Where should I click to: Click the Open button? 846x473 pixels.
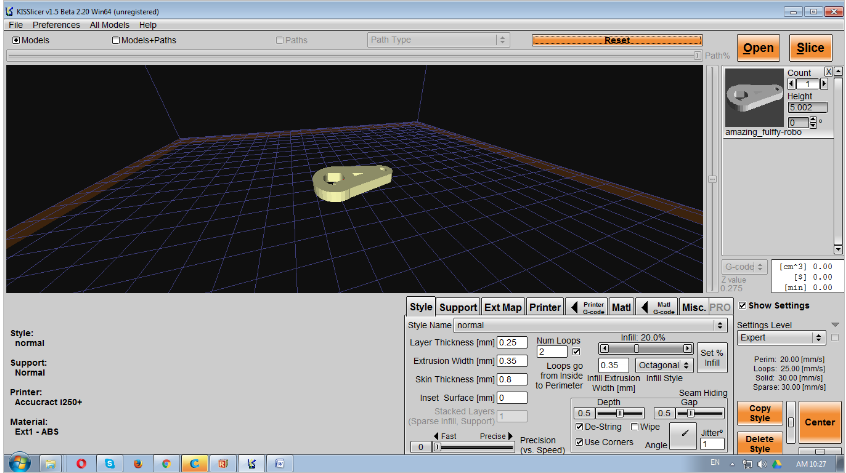pos(758,48)
